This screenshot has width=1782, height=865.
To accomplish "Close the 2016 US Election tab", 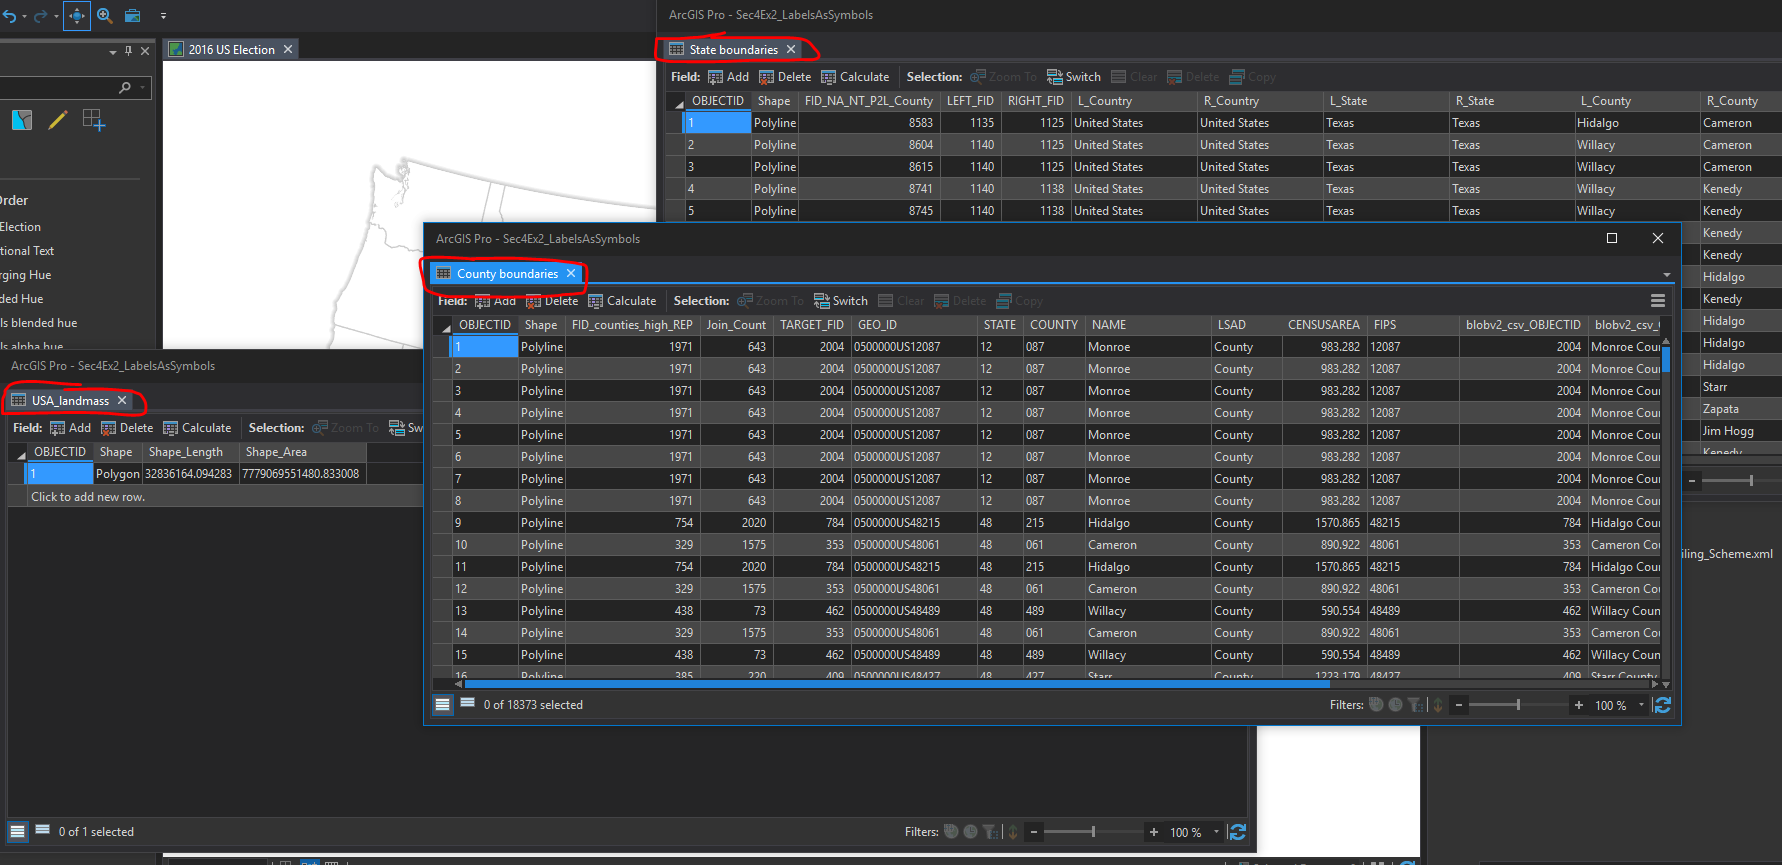I will (288, 50).
